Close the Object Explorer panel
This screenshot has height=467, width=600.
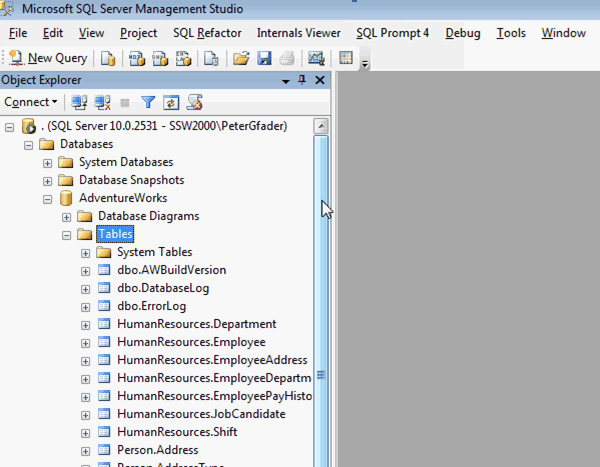tap(320, 80)
